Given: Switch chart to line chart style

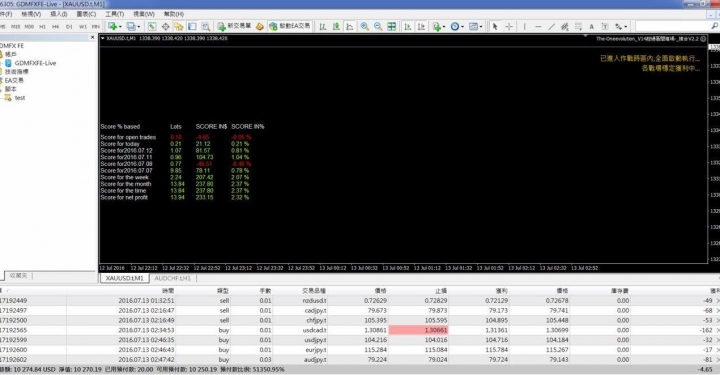Looking at the screenshot, I should pos(350,27).
